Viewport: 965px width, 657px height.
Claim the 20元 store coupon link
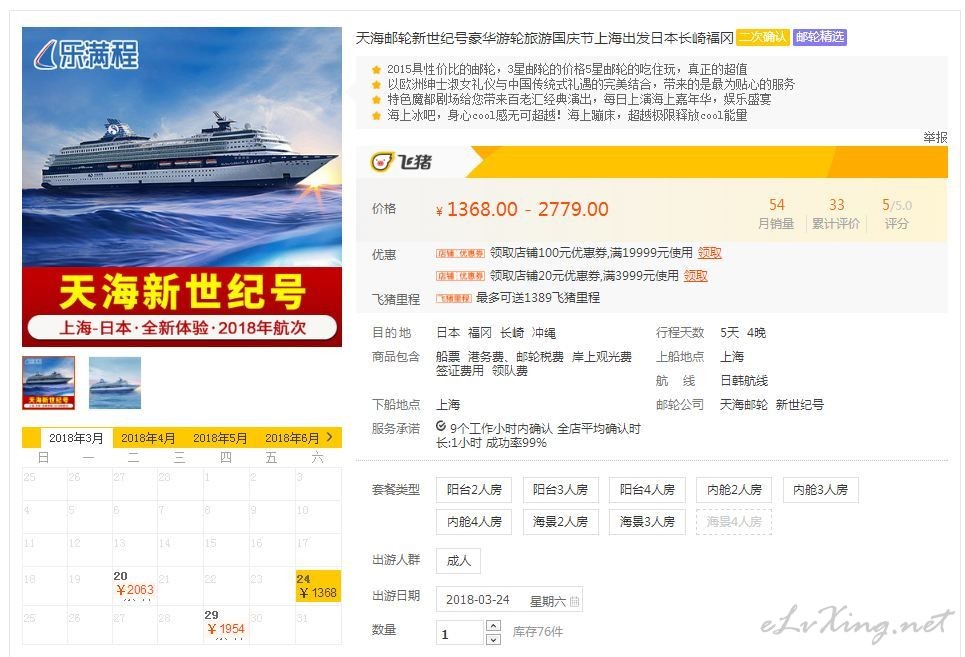click(x=695, y=276)
